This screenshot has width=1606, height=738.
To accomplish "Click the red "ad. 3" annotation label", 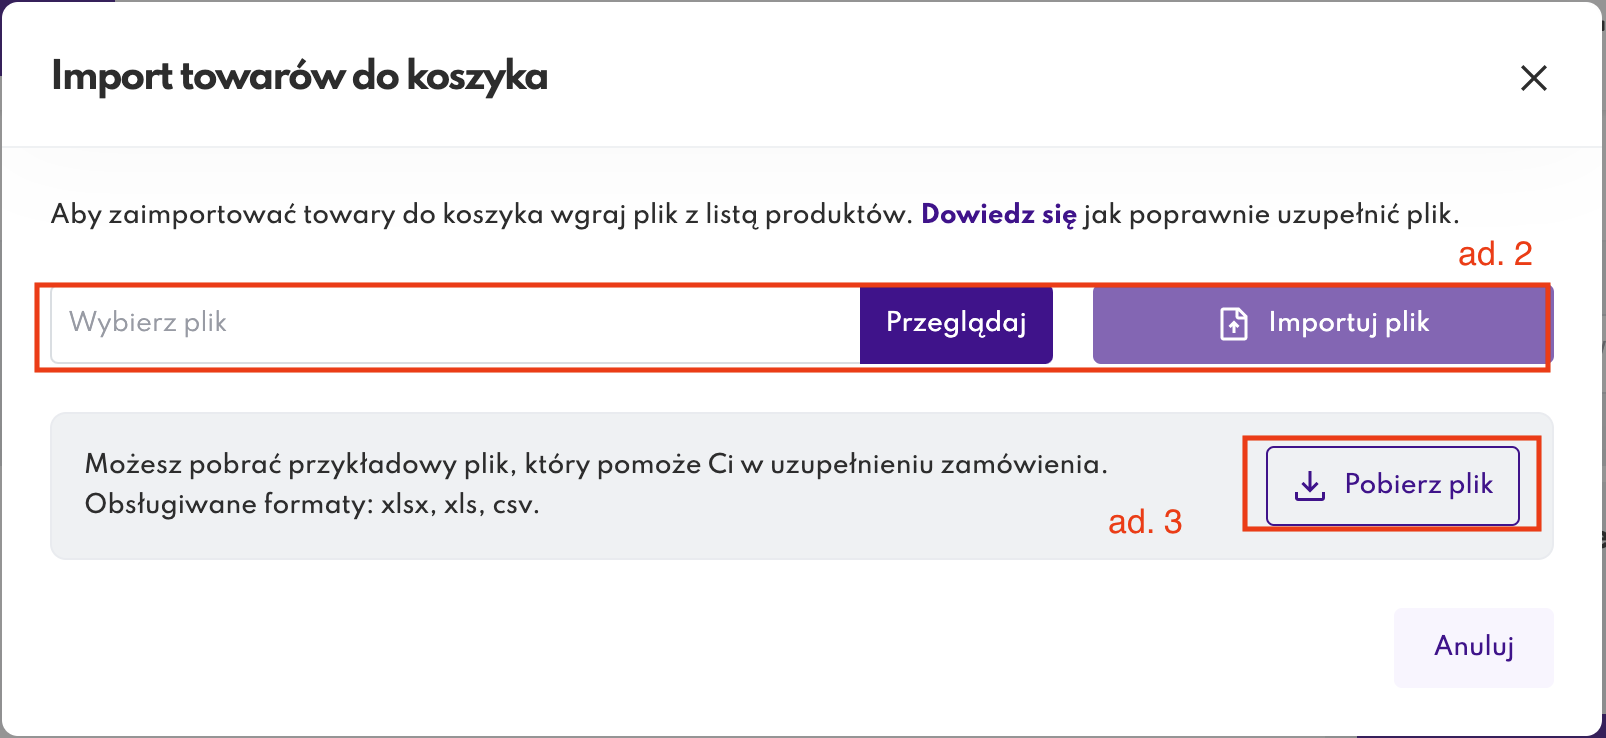I will click(1144, 522).
